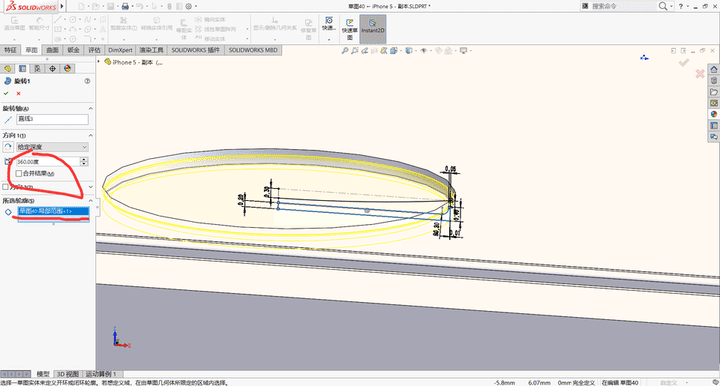Screen dimensions: 720x386
Task: Click the Zoom to Fit magnifier icon
Action: click(x=344, y=51)
